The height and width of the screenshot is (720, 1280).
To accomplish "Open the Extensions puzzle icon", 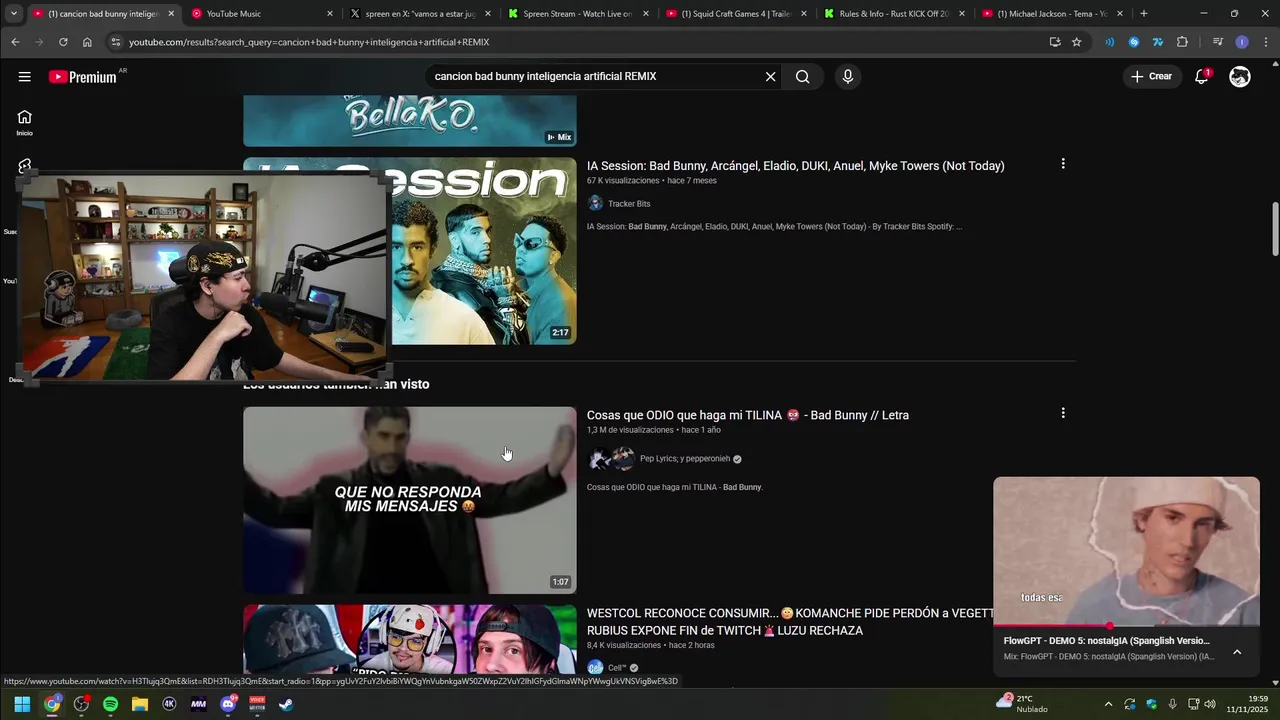I will coord(1182,42).
